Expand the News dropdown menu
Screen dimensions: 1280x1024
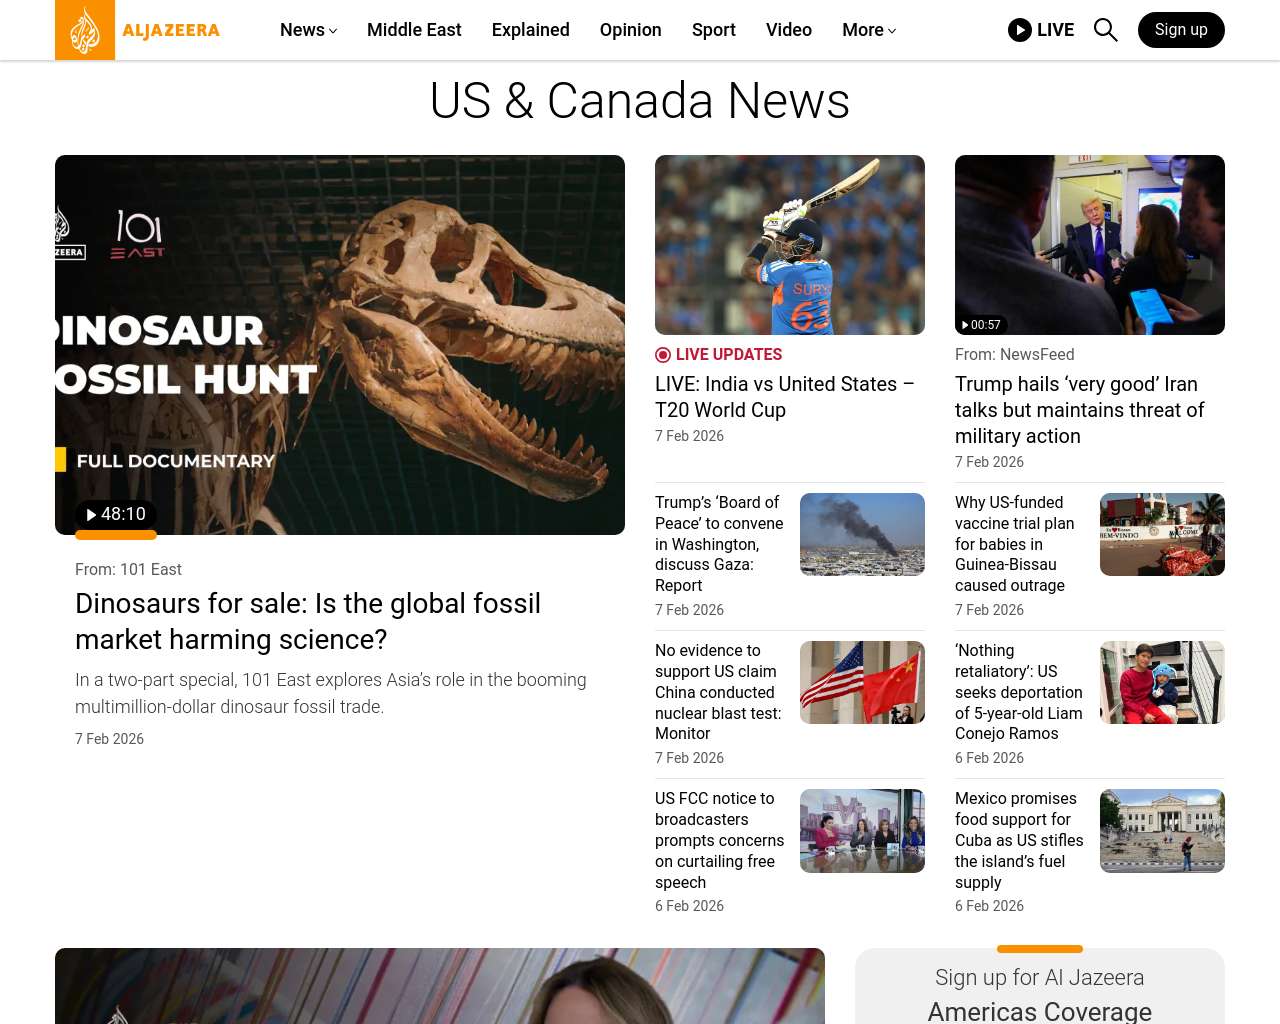[x=309, y=30]
